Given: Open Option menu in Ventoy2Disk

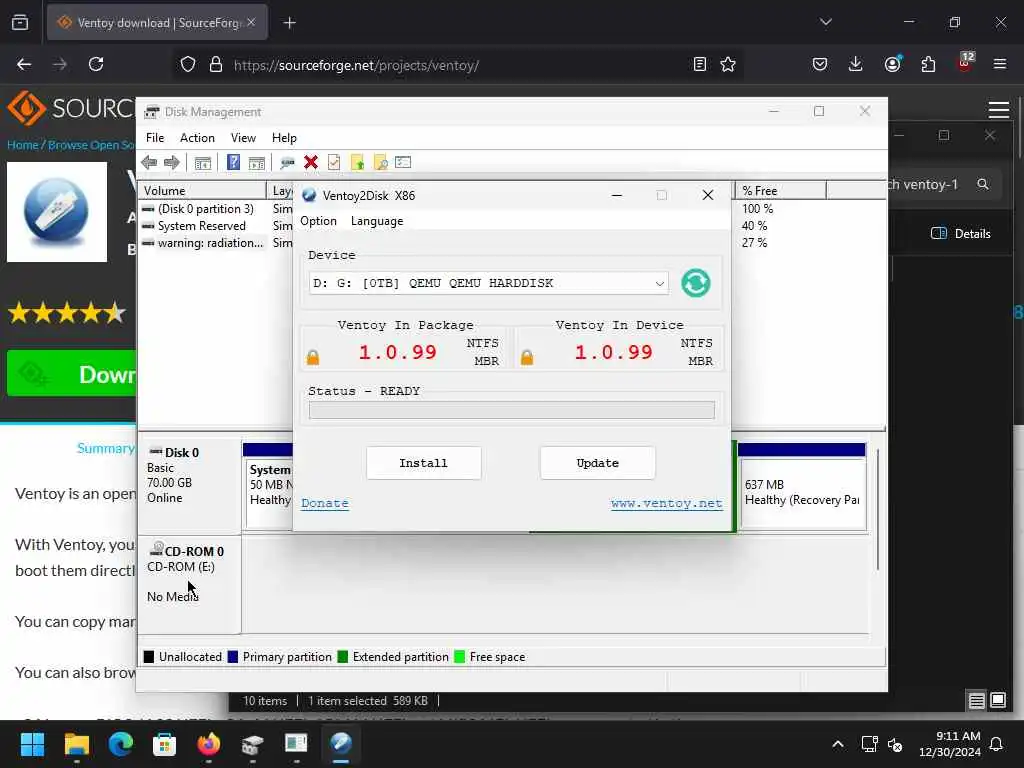Looking at the screenshot, I should [318, 221].
